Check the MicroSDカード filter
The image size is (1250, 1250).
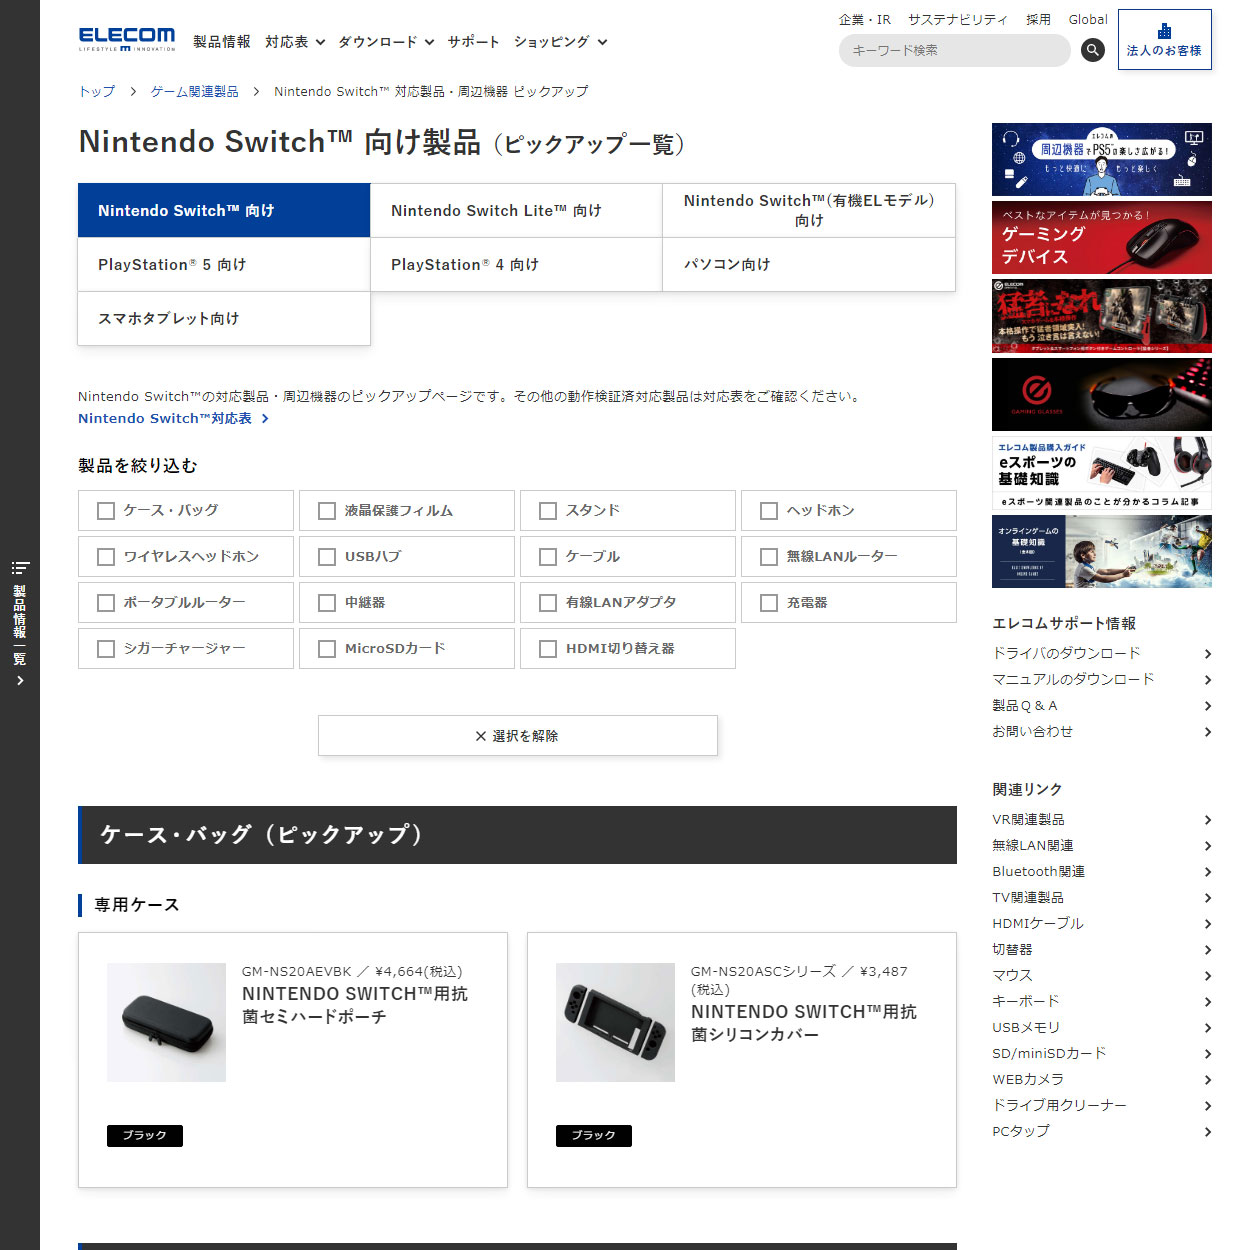[327, 649]
